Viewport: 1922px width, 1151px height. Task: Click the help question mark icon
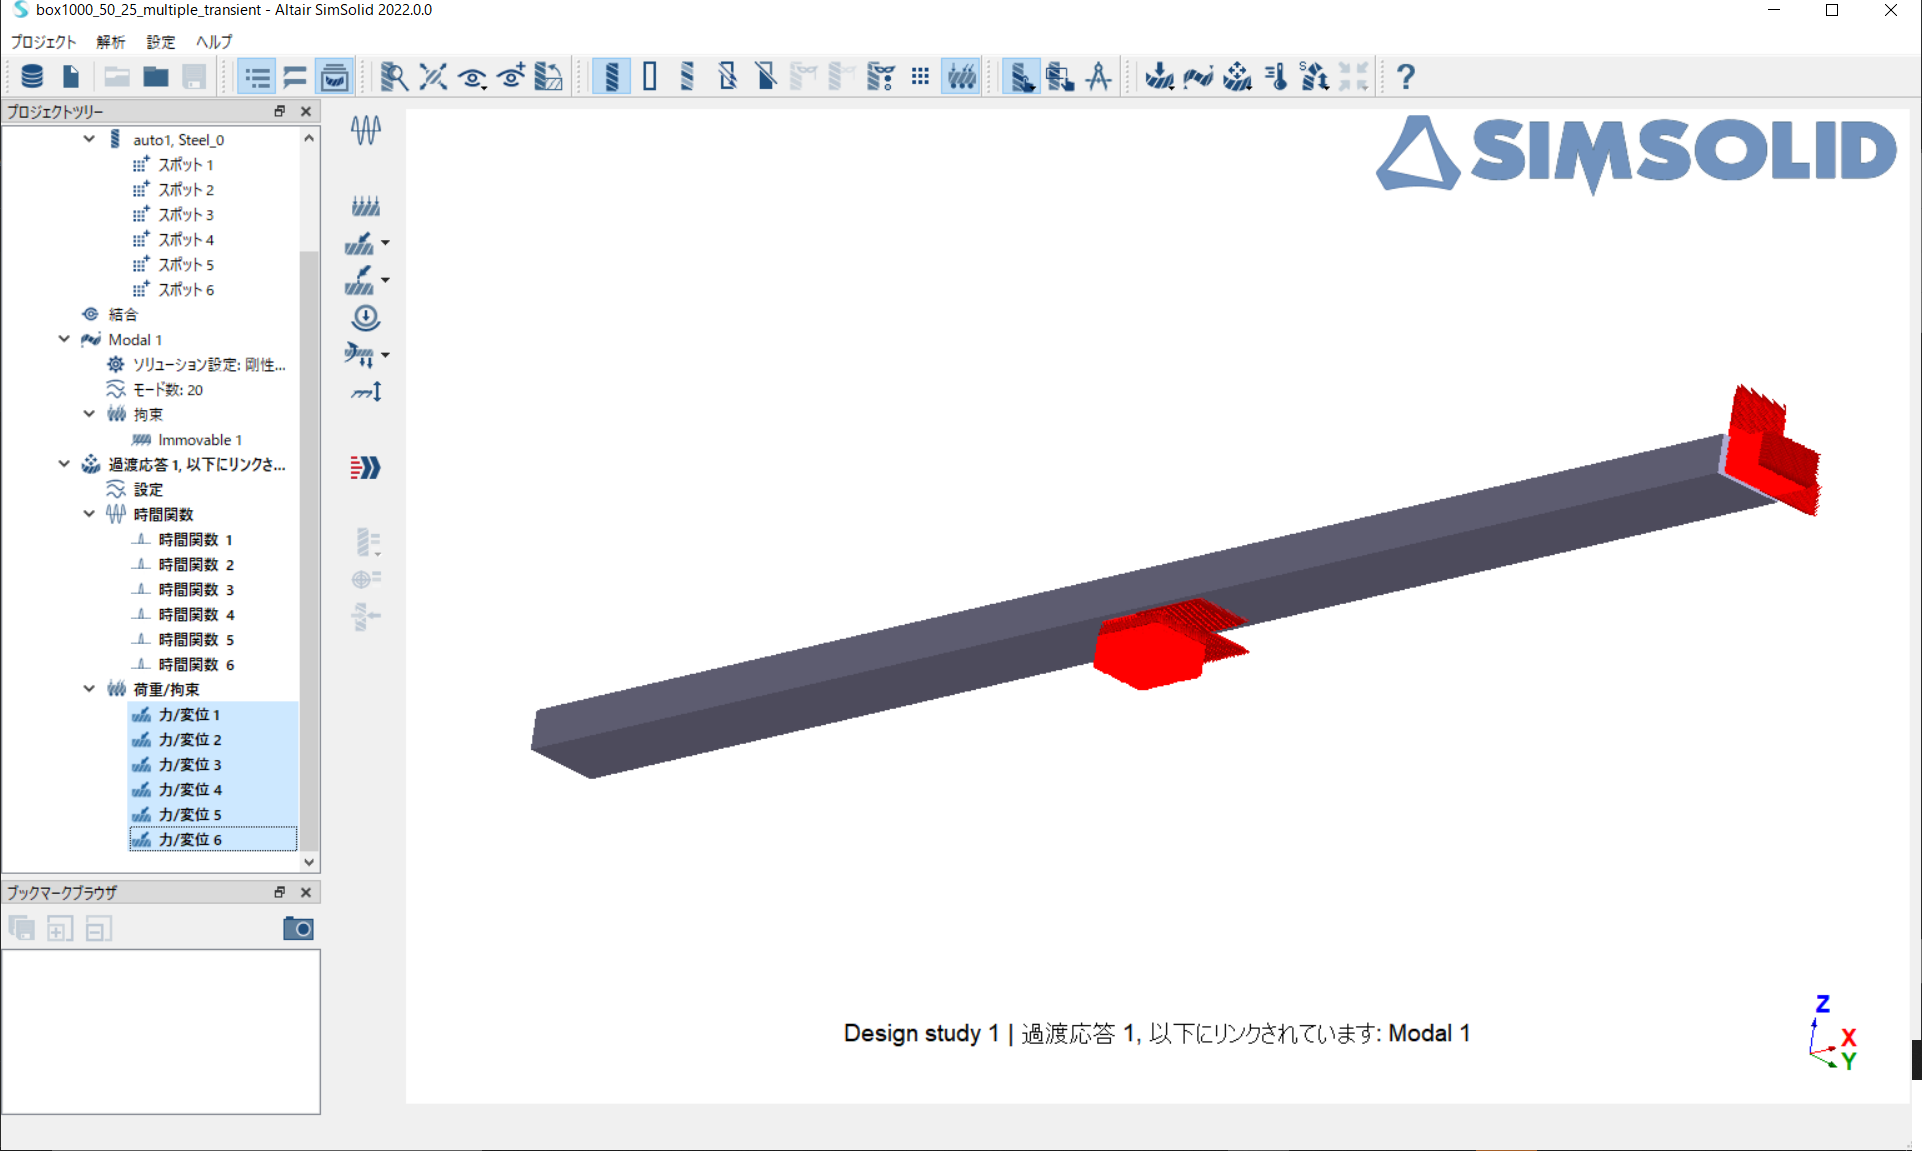coord(1405,77)
